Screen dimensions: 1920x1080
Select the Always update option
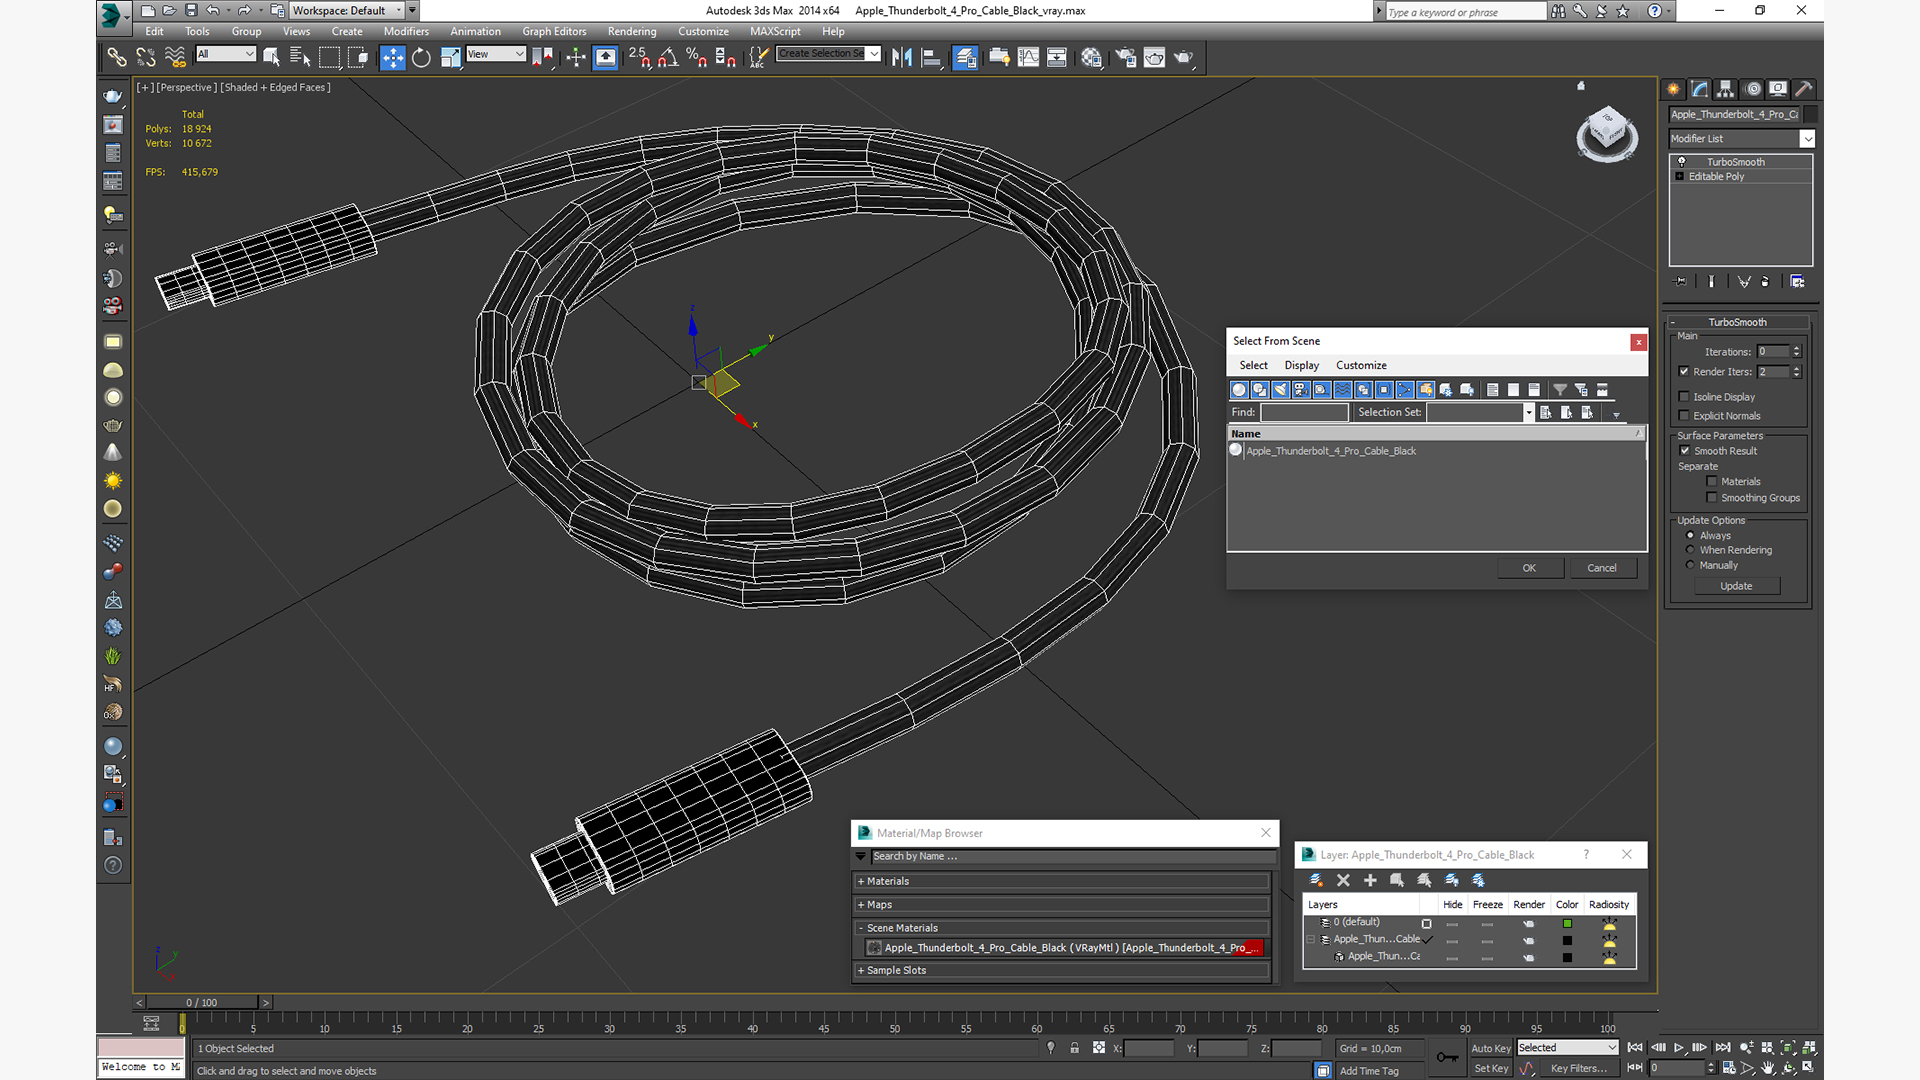tap(1690, 535)
